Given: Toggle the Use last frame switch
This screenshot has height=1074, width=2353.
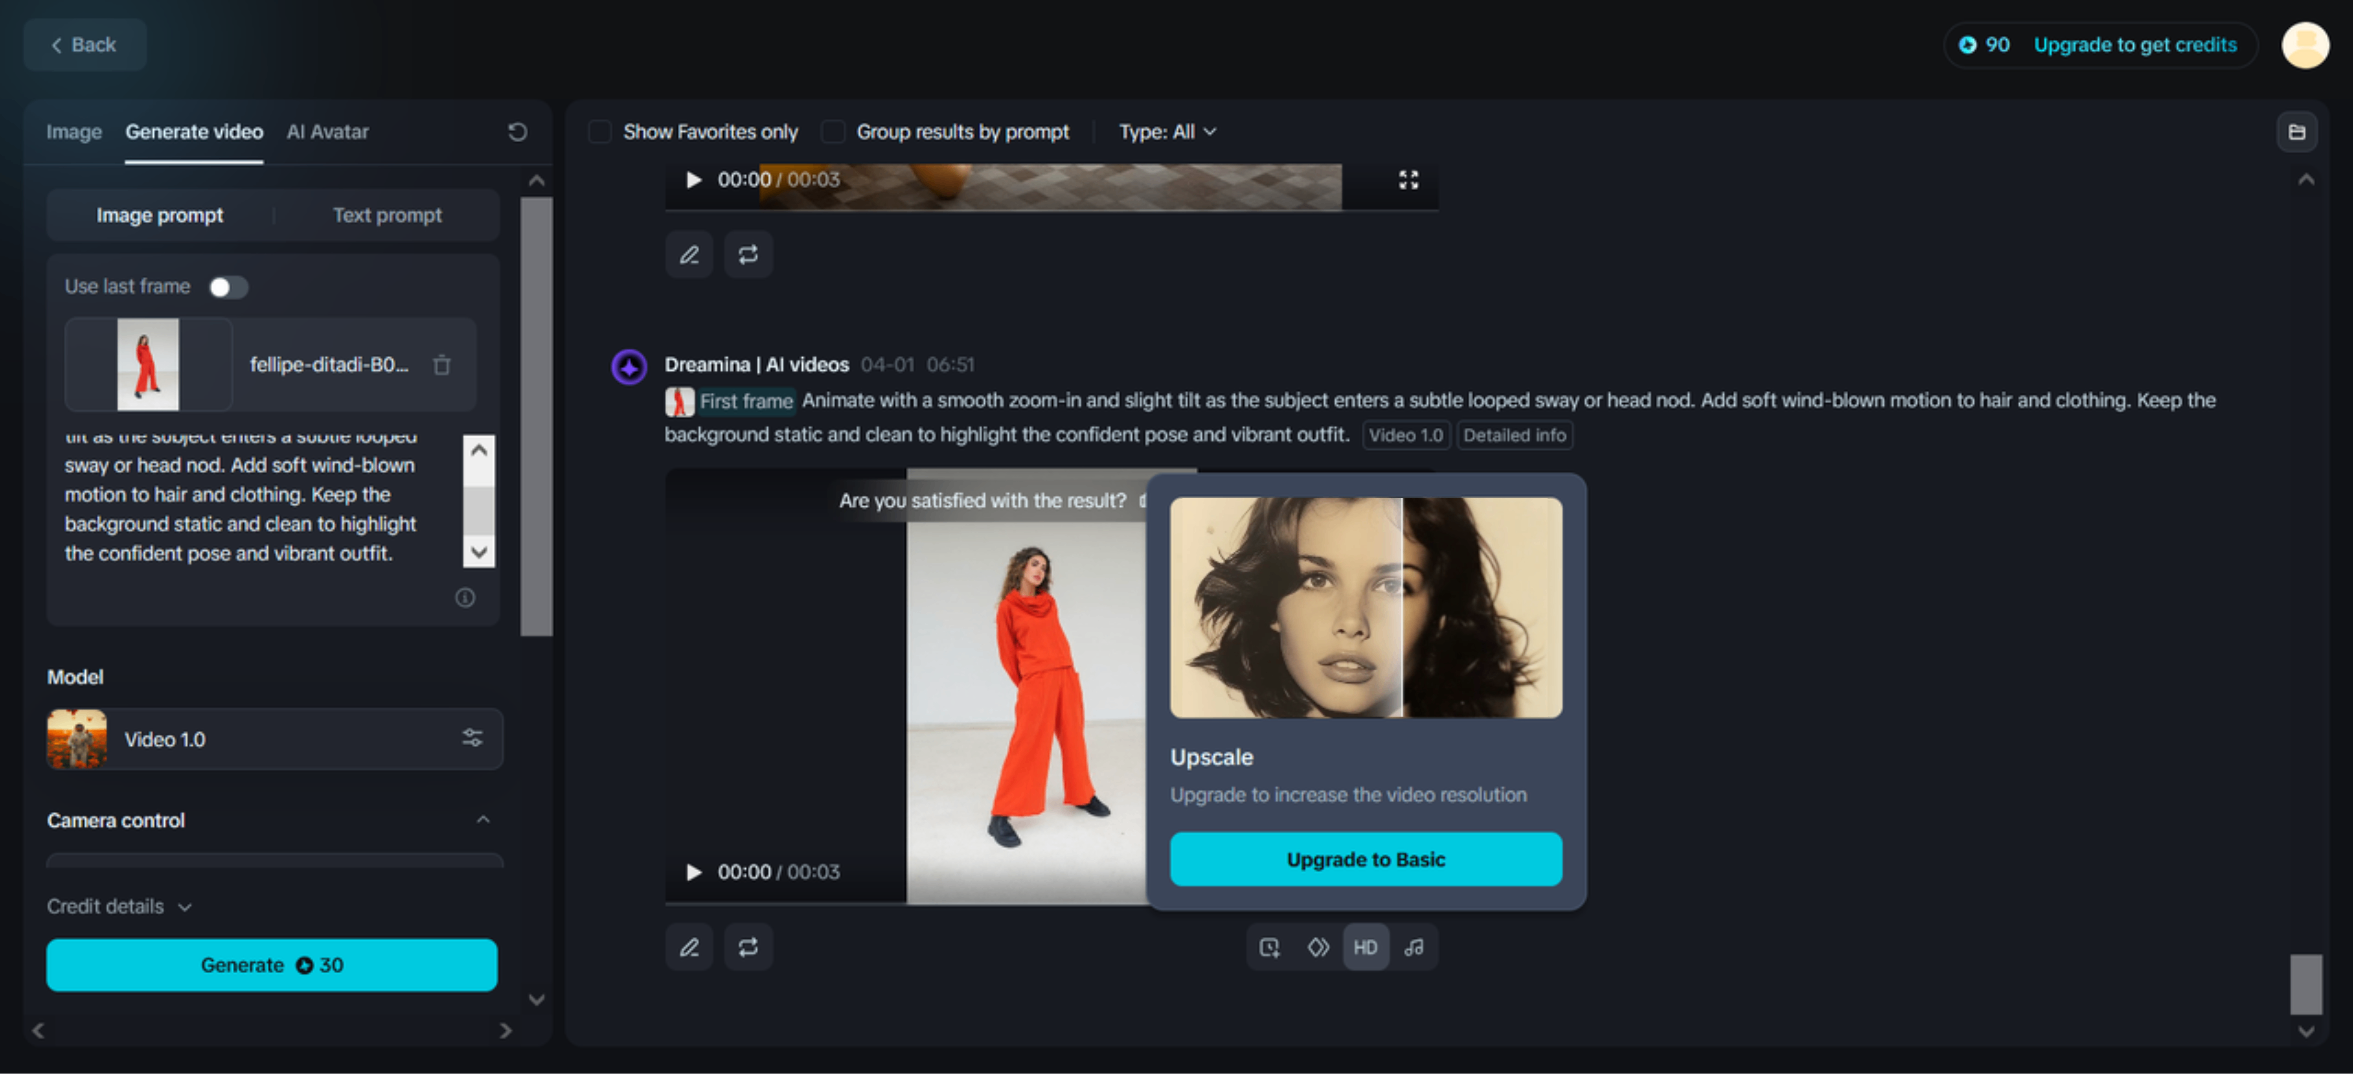Looking at the screenshot, I should tap(228, 287).
